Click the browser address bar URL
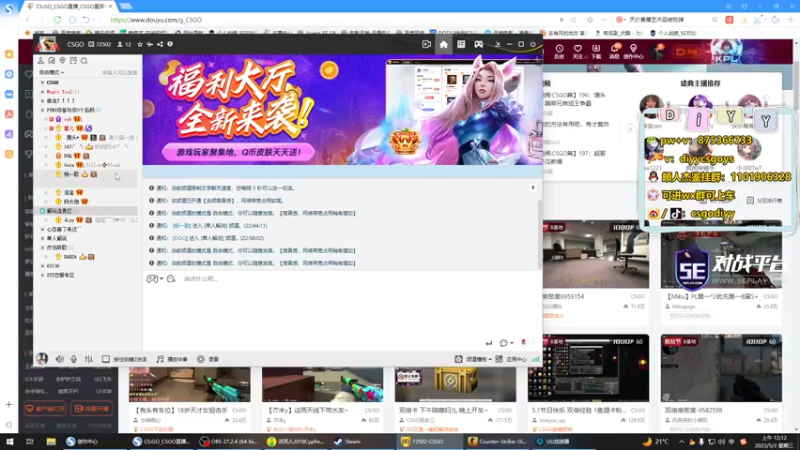The image size is (800, 450). (x=156, y=20)
